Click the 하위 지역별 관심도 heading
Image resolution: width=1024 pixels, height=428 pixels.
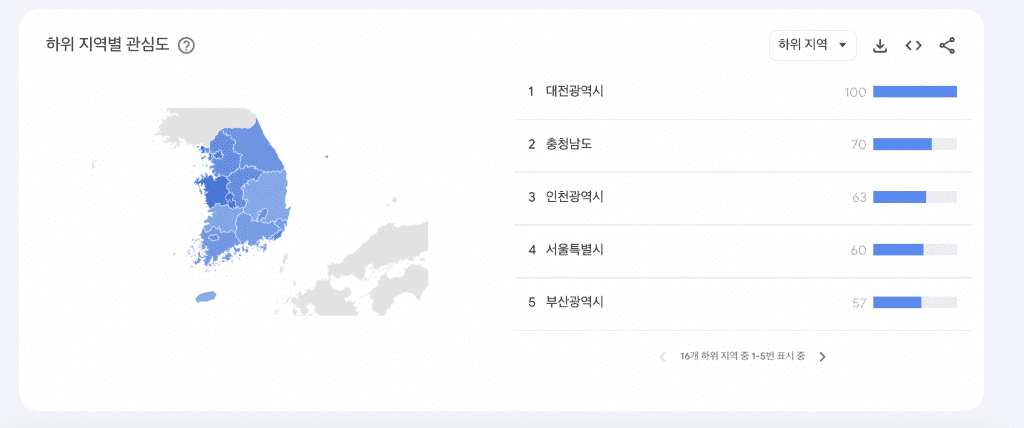point(108,45)
